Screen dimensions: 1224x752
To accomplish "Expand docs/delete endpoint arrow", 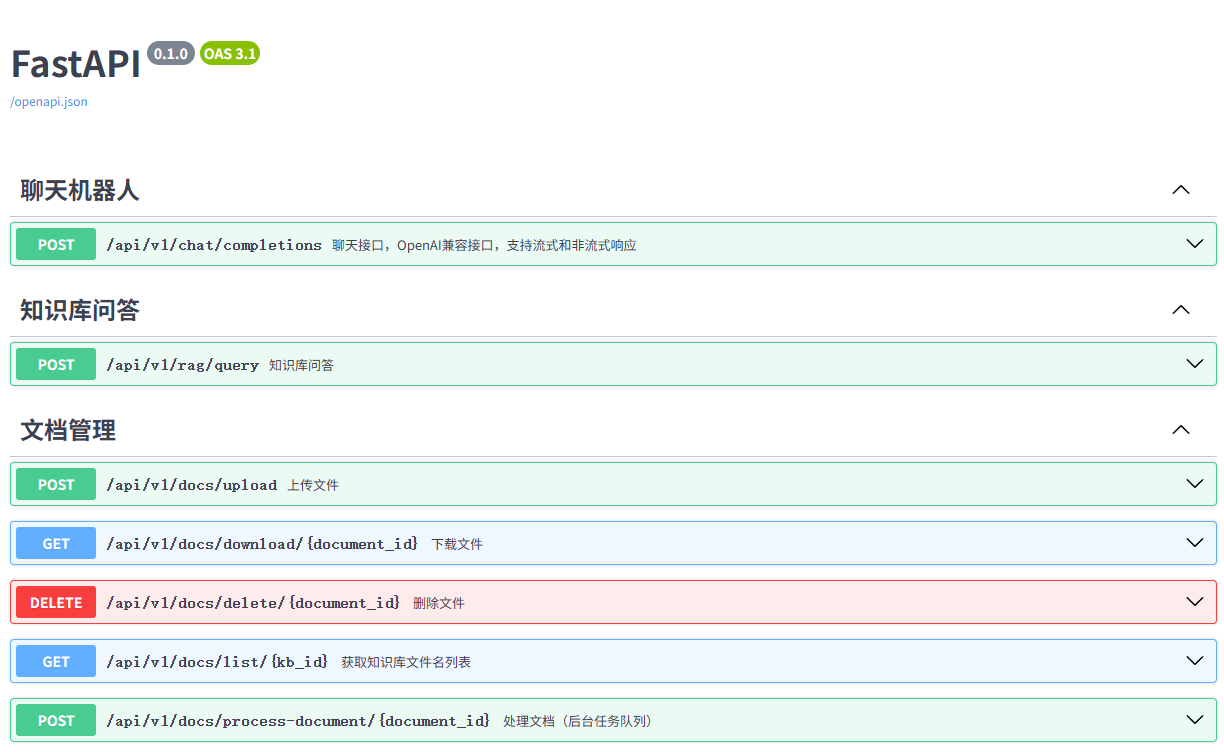I will pos(1194,602).
